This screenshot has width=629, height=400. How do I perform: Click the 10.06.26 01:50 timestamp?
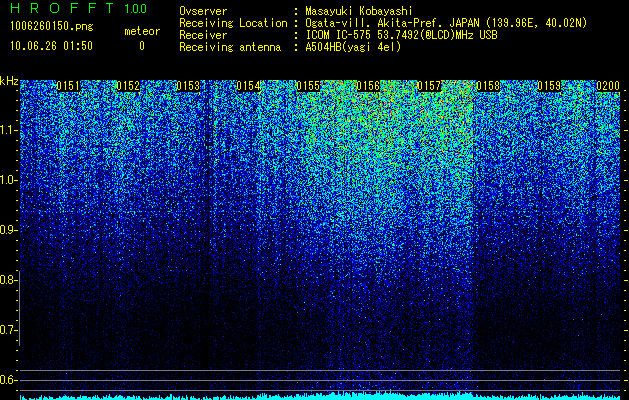(x=51, y=46)
